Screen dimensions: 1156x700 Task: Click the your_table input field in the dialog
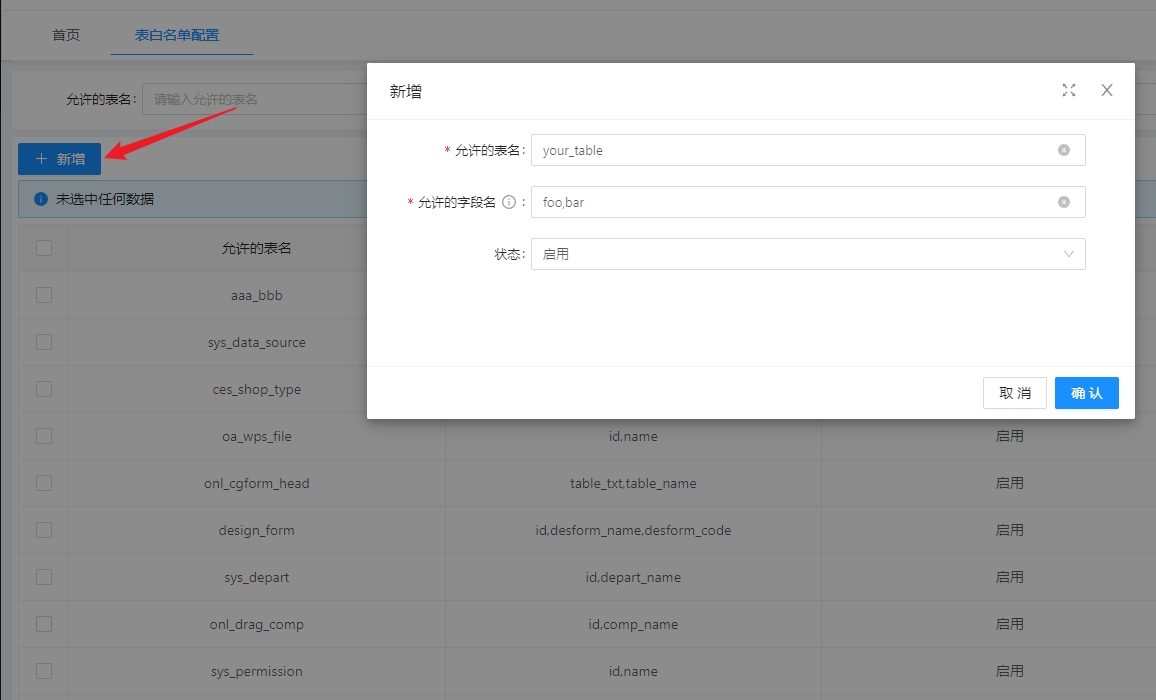[808, 150]
